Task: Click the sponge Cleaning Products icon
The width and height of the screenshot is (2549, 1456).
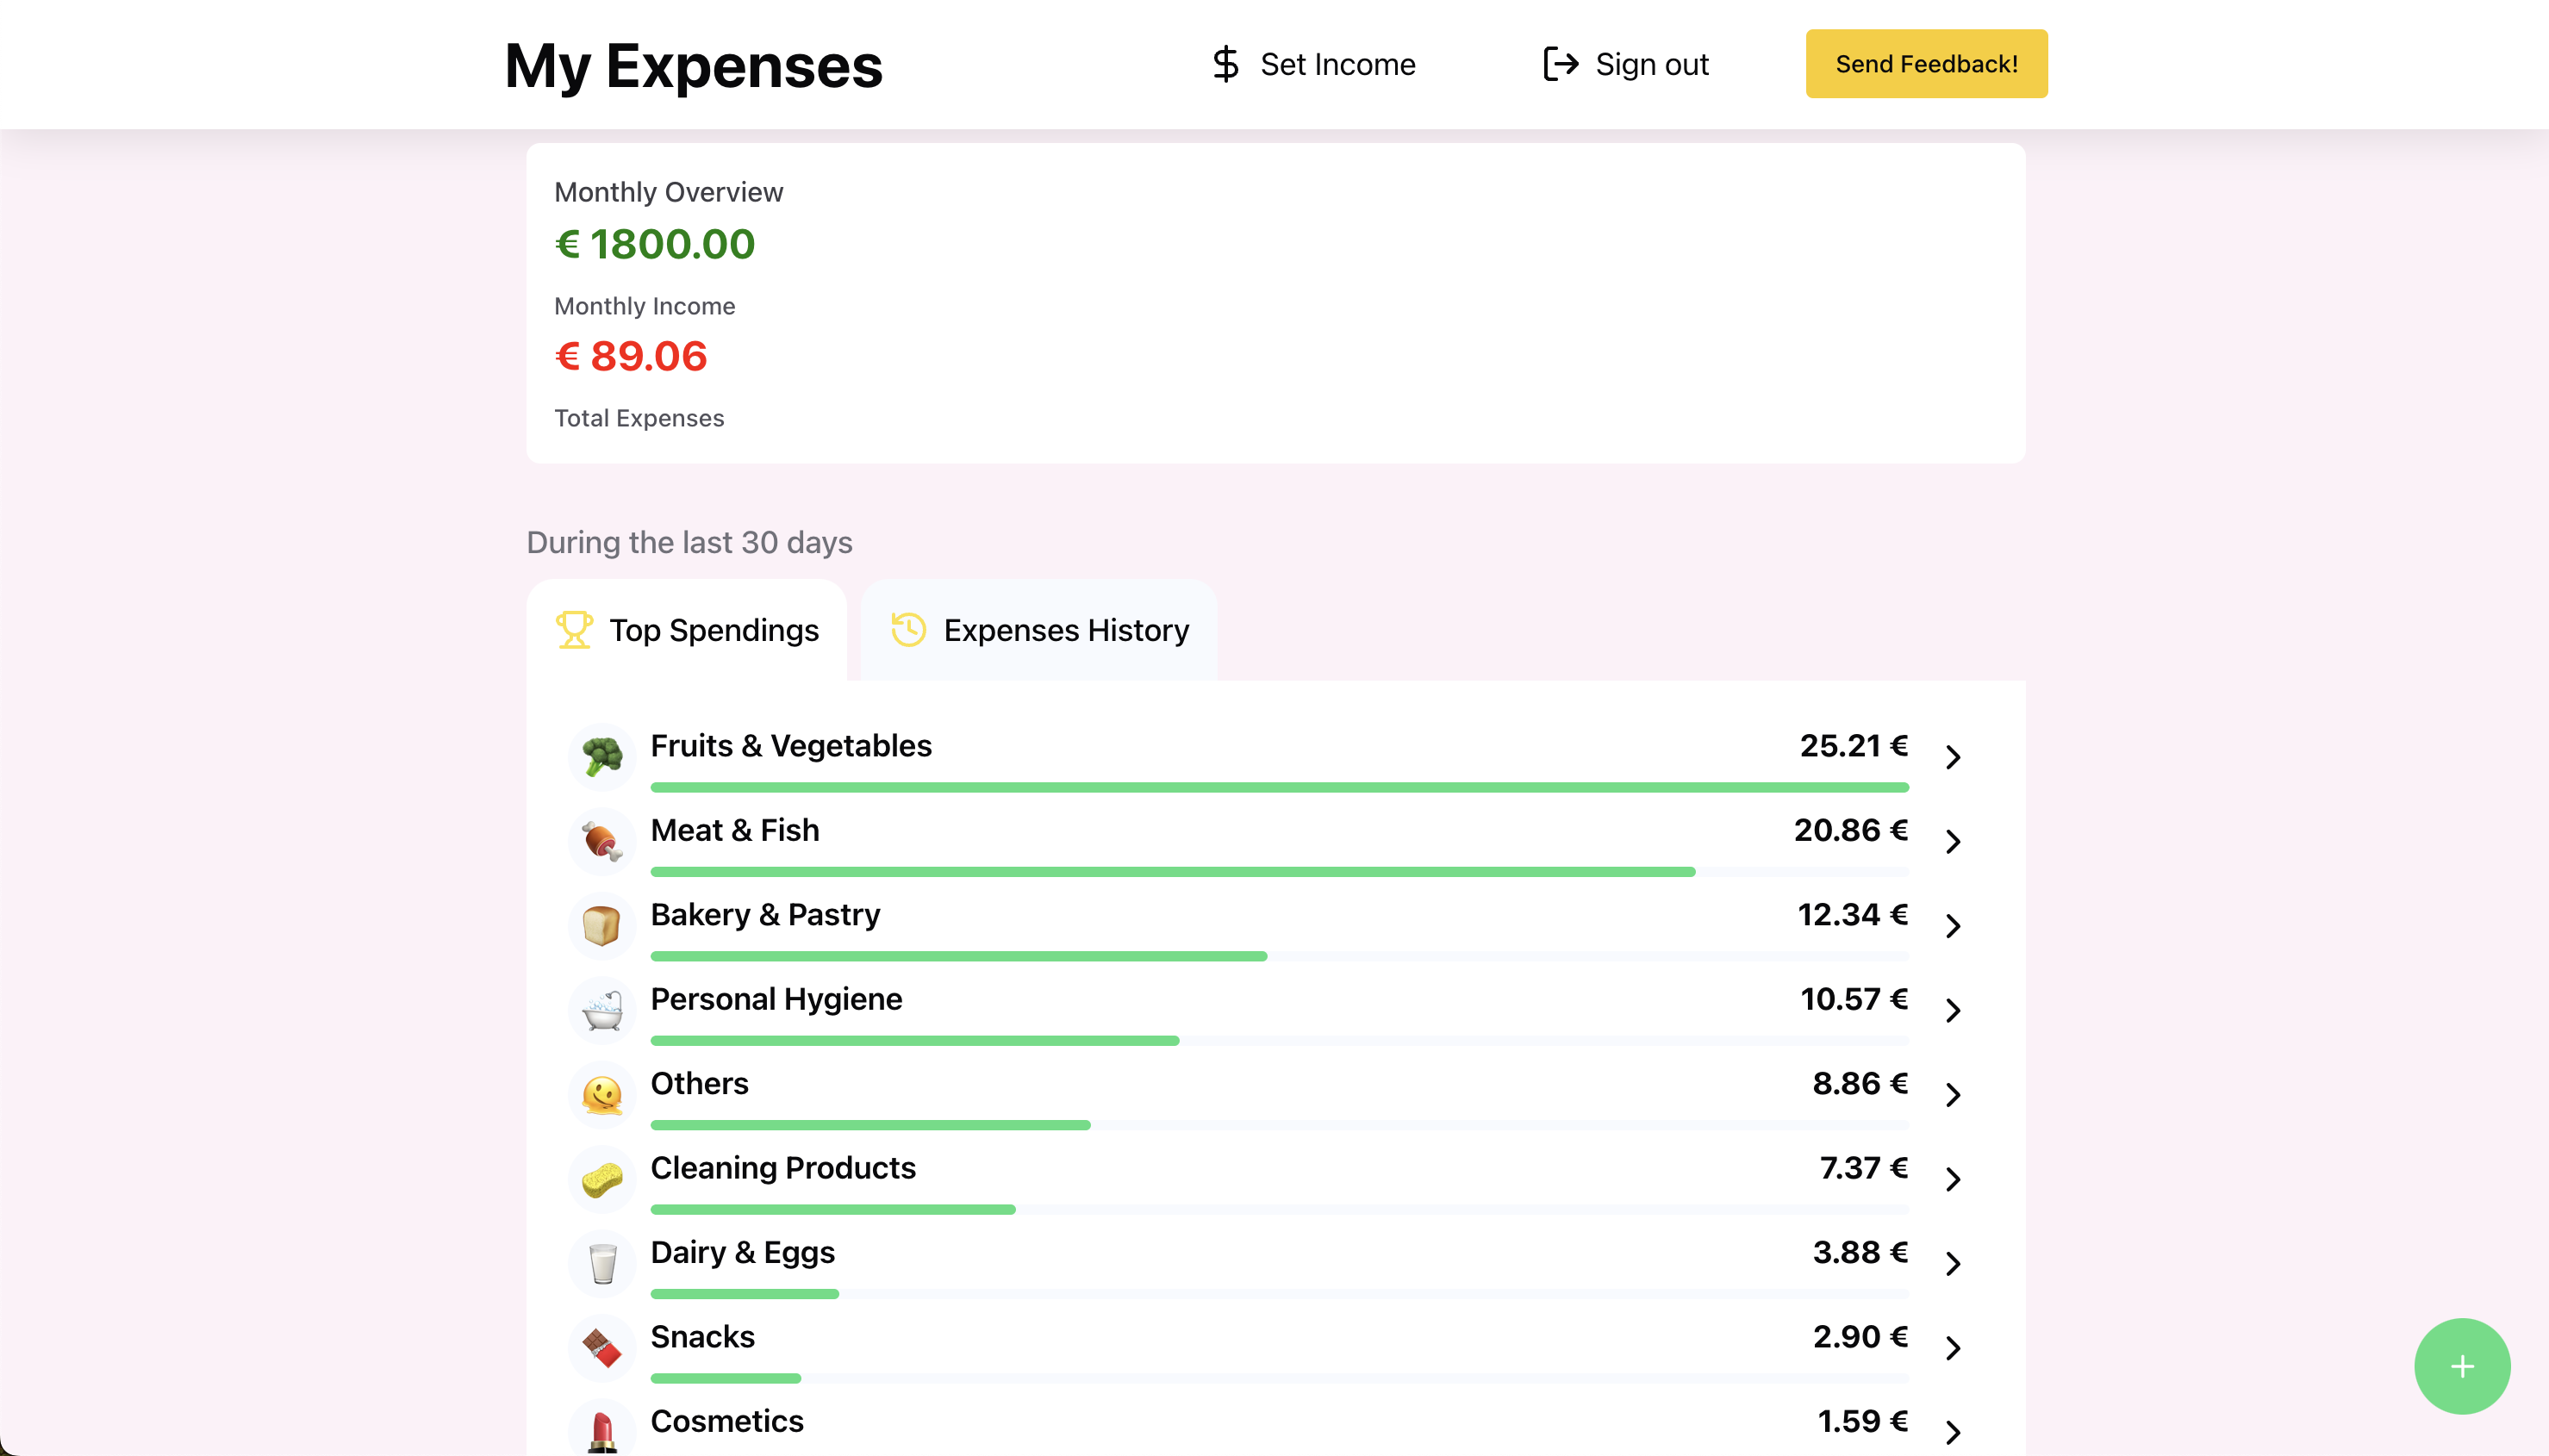Action: 602,1179
